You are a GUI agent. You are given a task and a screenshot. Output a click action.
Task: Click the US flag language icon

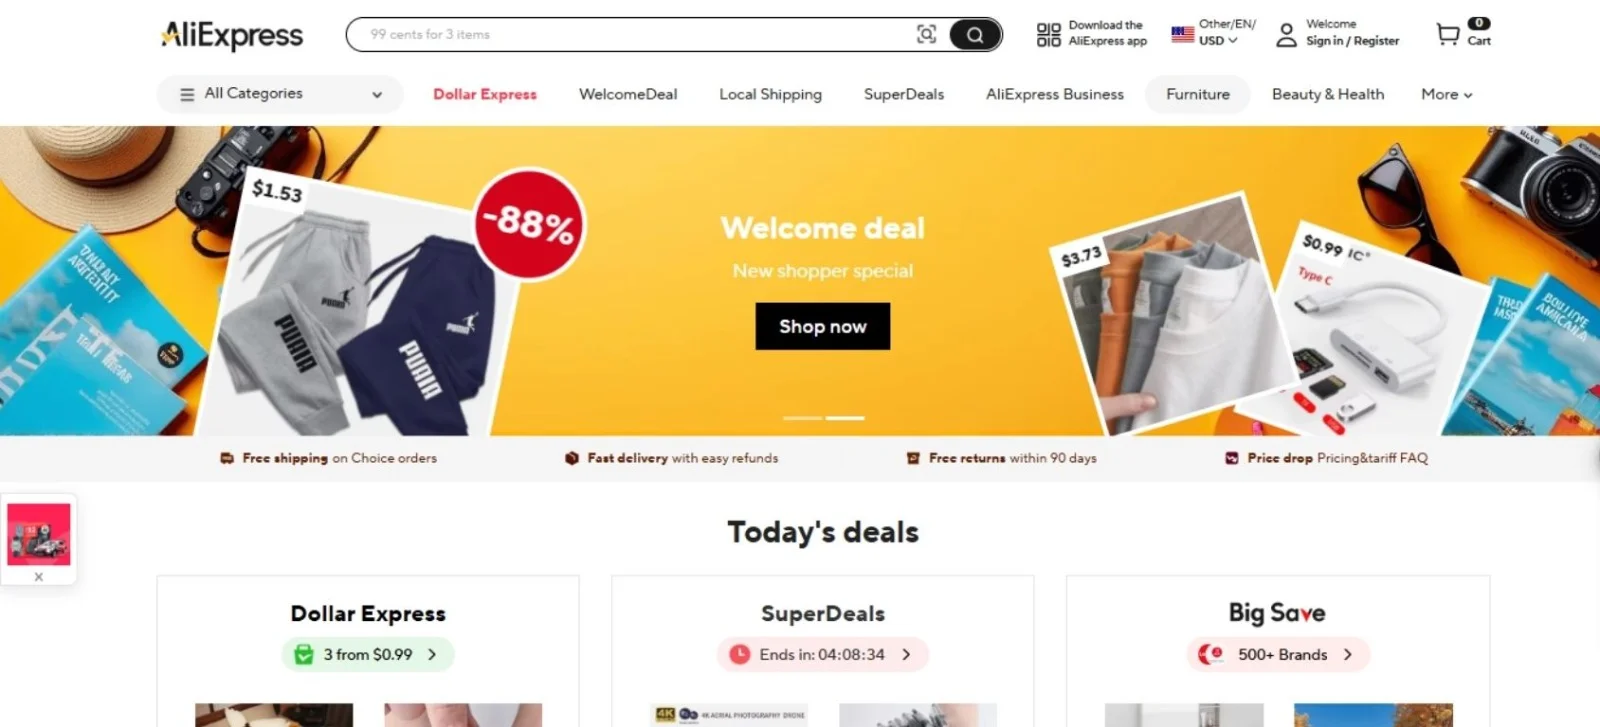coord(1182,34)
